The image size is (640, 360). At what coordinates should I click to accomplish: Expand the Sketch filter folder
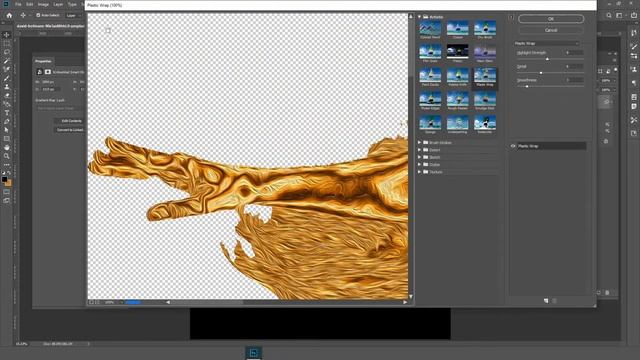tap(420, 157)
